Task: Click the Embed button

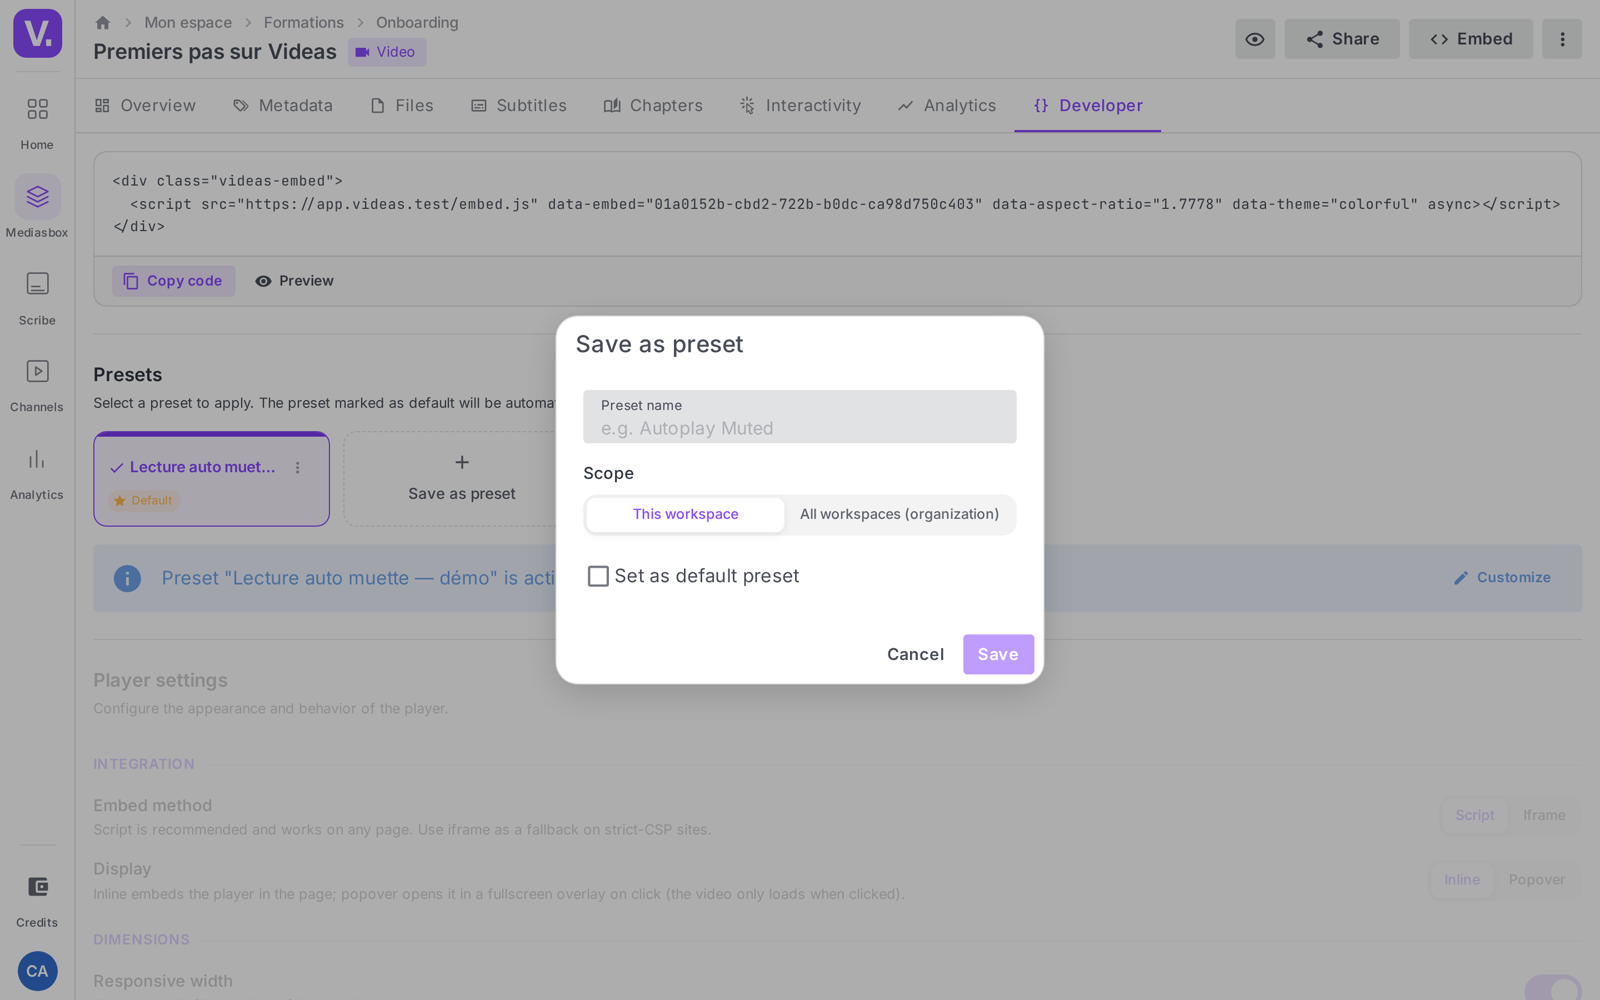Action: [x=1471, y=39]
